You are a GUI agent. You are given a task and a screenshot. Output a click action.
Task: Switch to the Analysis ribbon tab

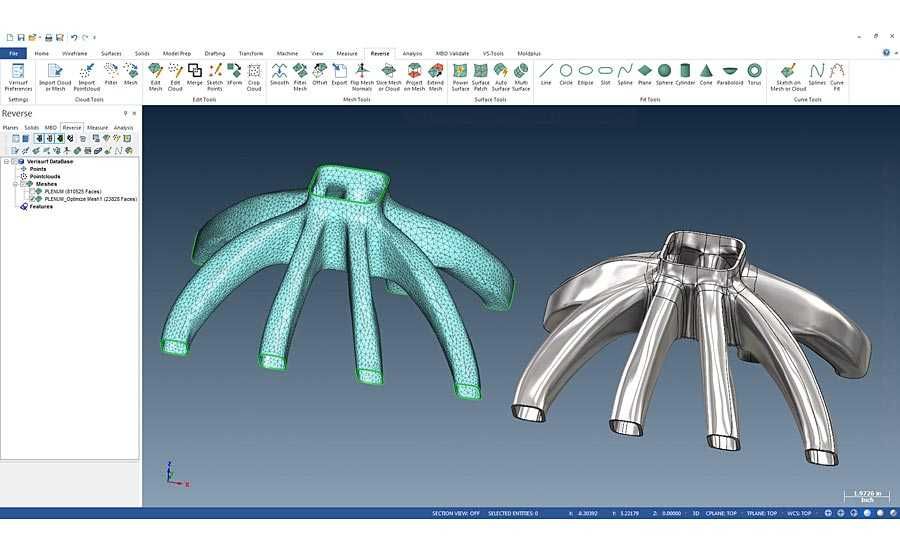(x=412, y=53)
